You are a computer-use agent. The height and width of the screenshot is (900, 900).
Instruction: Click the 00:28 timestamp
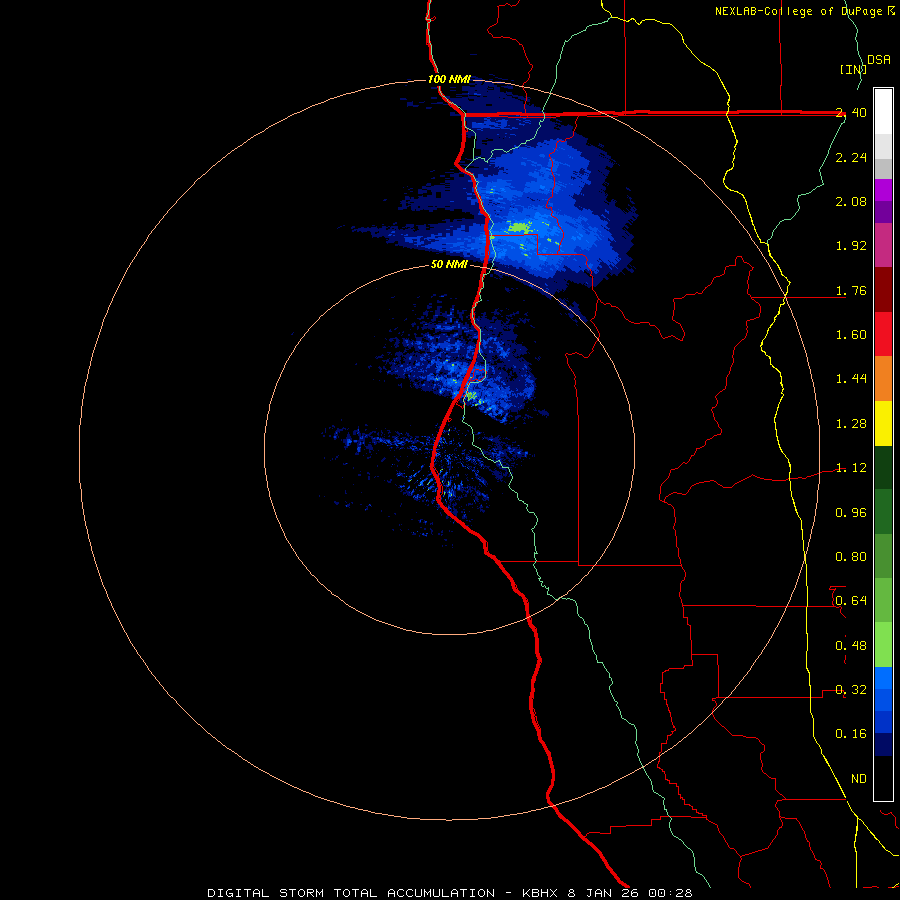click(x=670, y=893)
